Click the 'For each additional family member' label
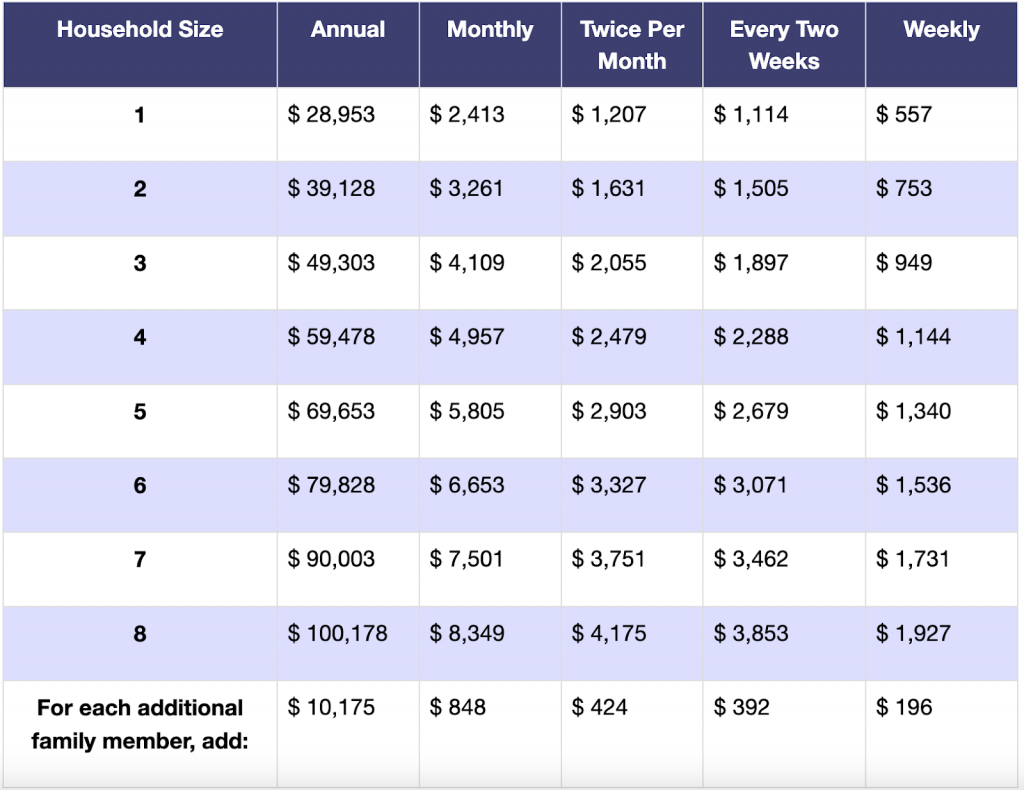Image resolution: width=1024 pixels, height=790 pixels. [139, 724]
